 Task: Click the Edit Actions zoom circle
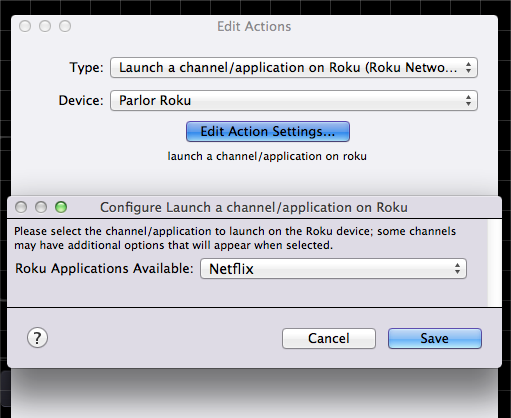pyautogui.click(x=65, y=26)
